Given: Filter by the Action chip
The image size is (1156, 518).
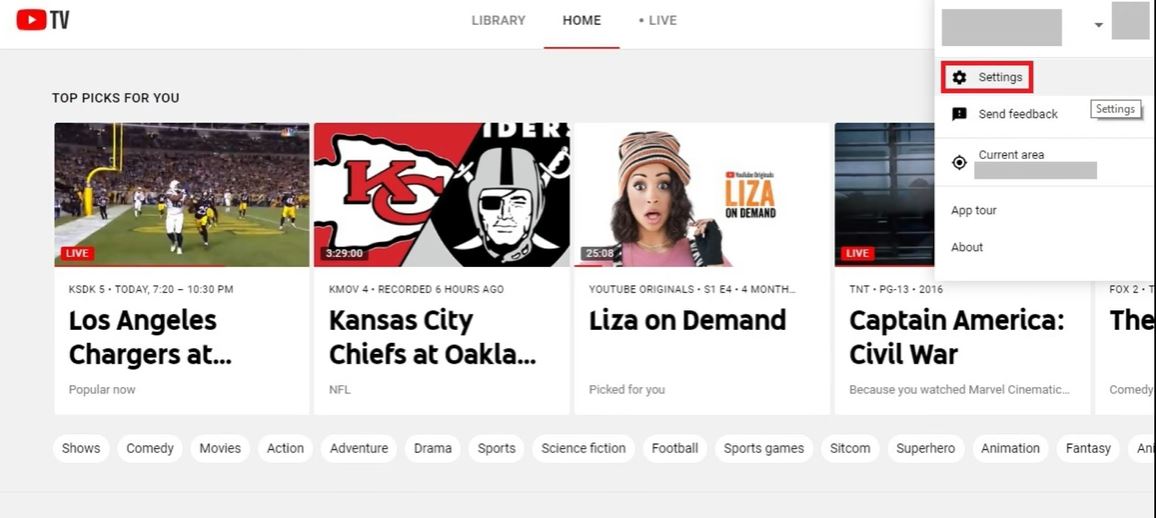Looking at the screenshot, I should [x=285, y=449].
